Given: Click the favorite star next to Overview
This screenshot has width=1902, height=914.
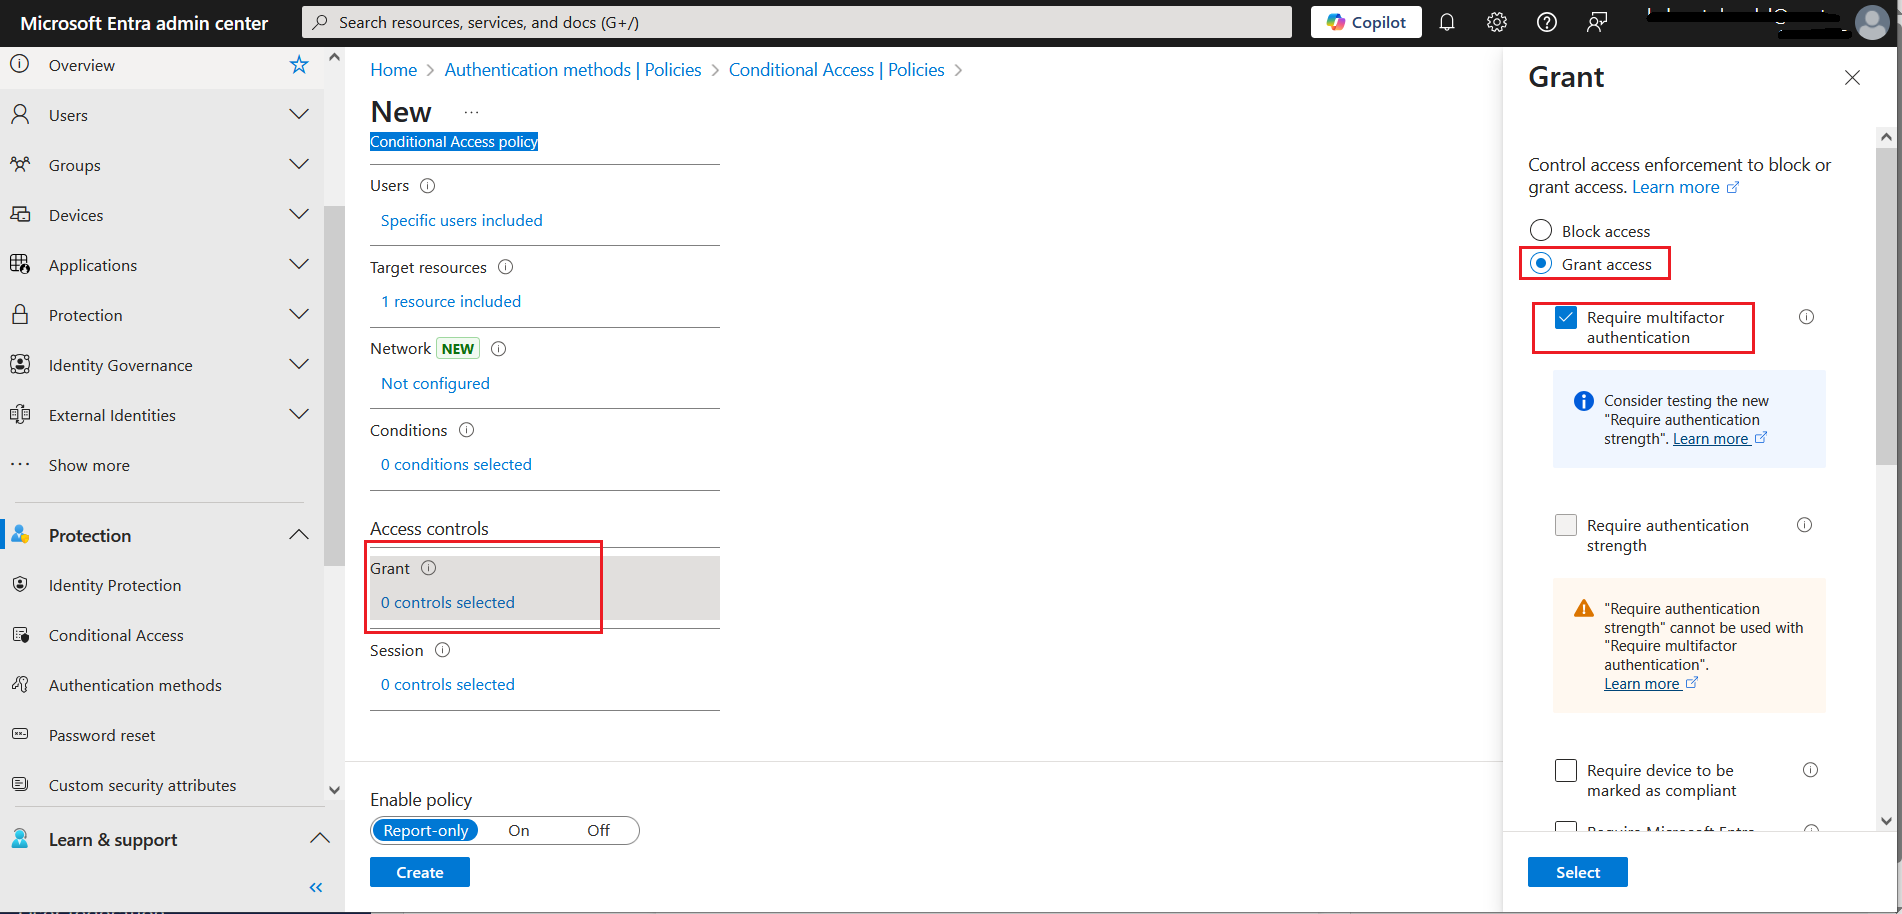Looking at the screenshot, I should coord(299,65).
